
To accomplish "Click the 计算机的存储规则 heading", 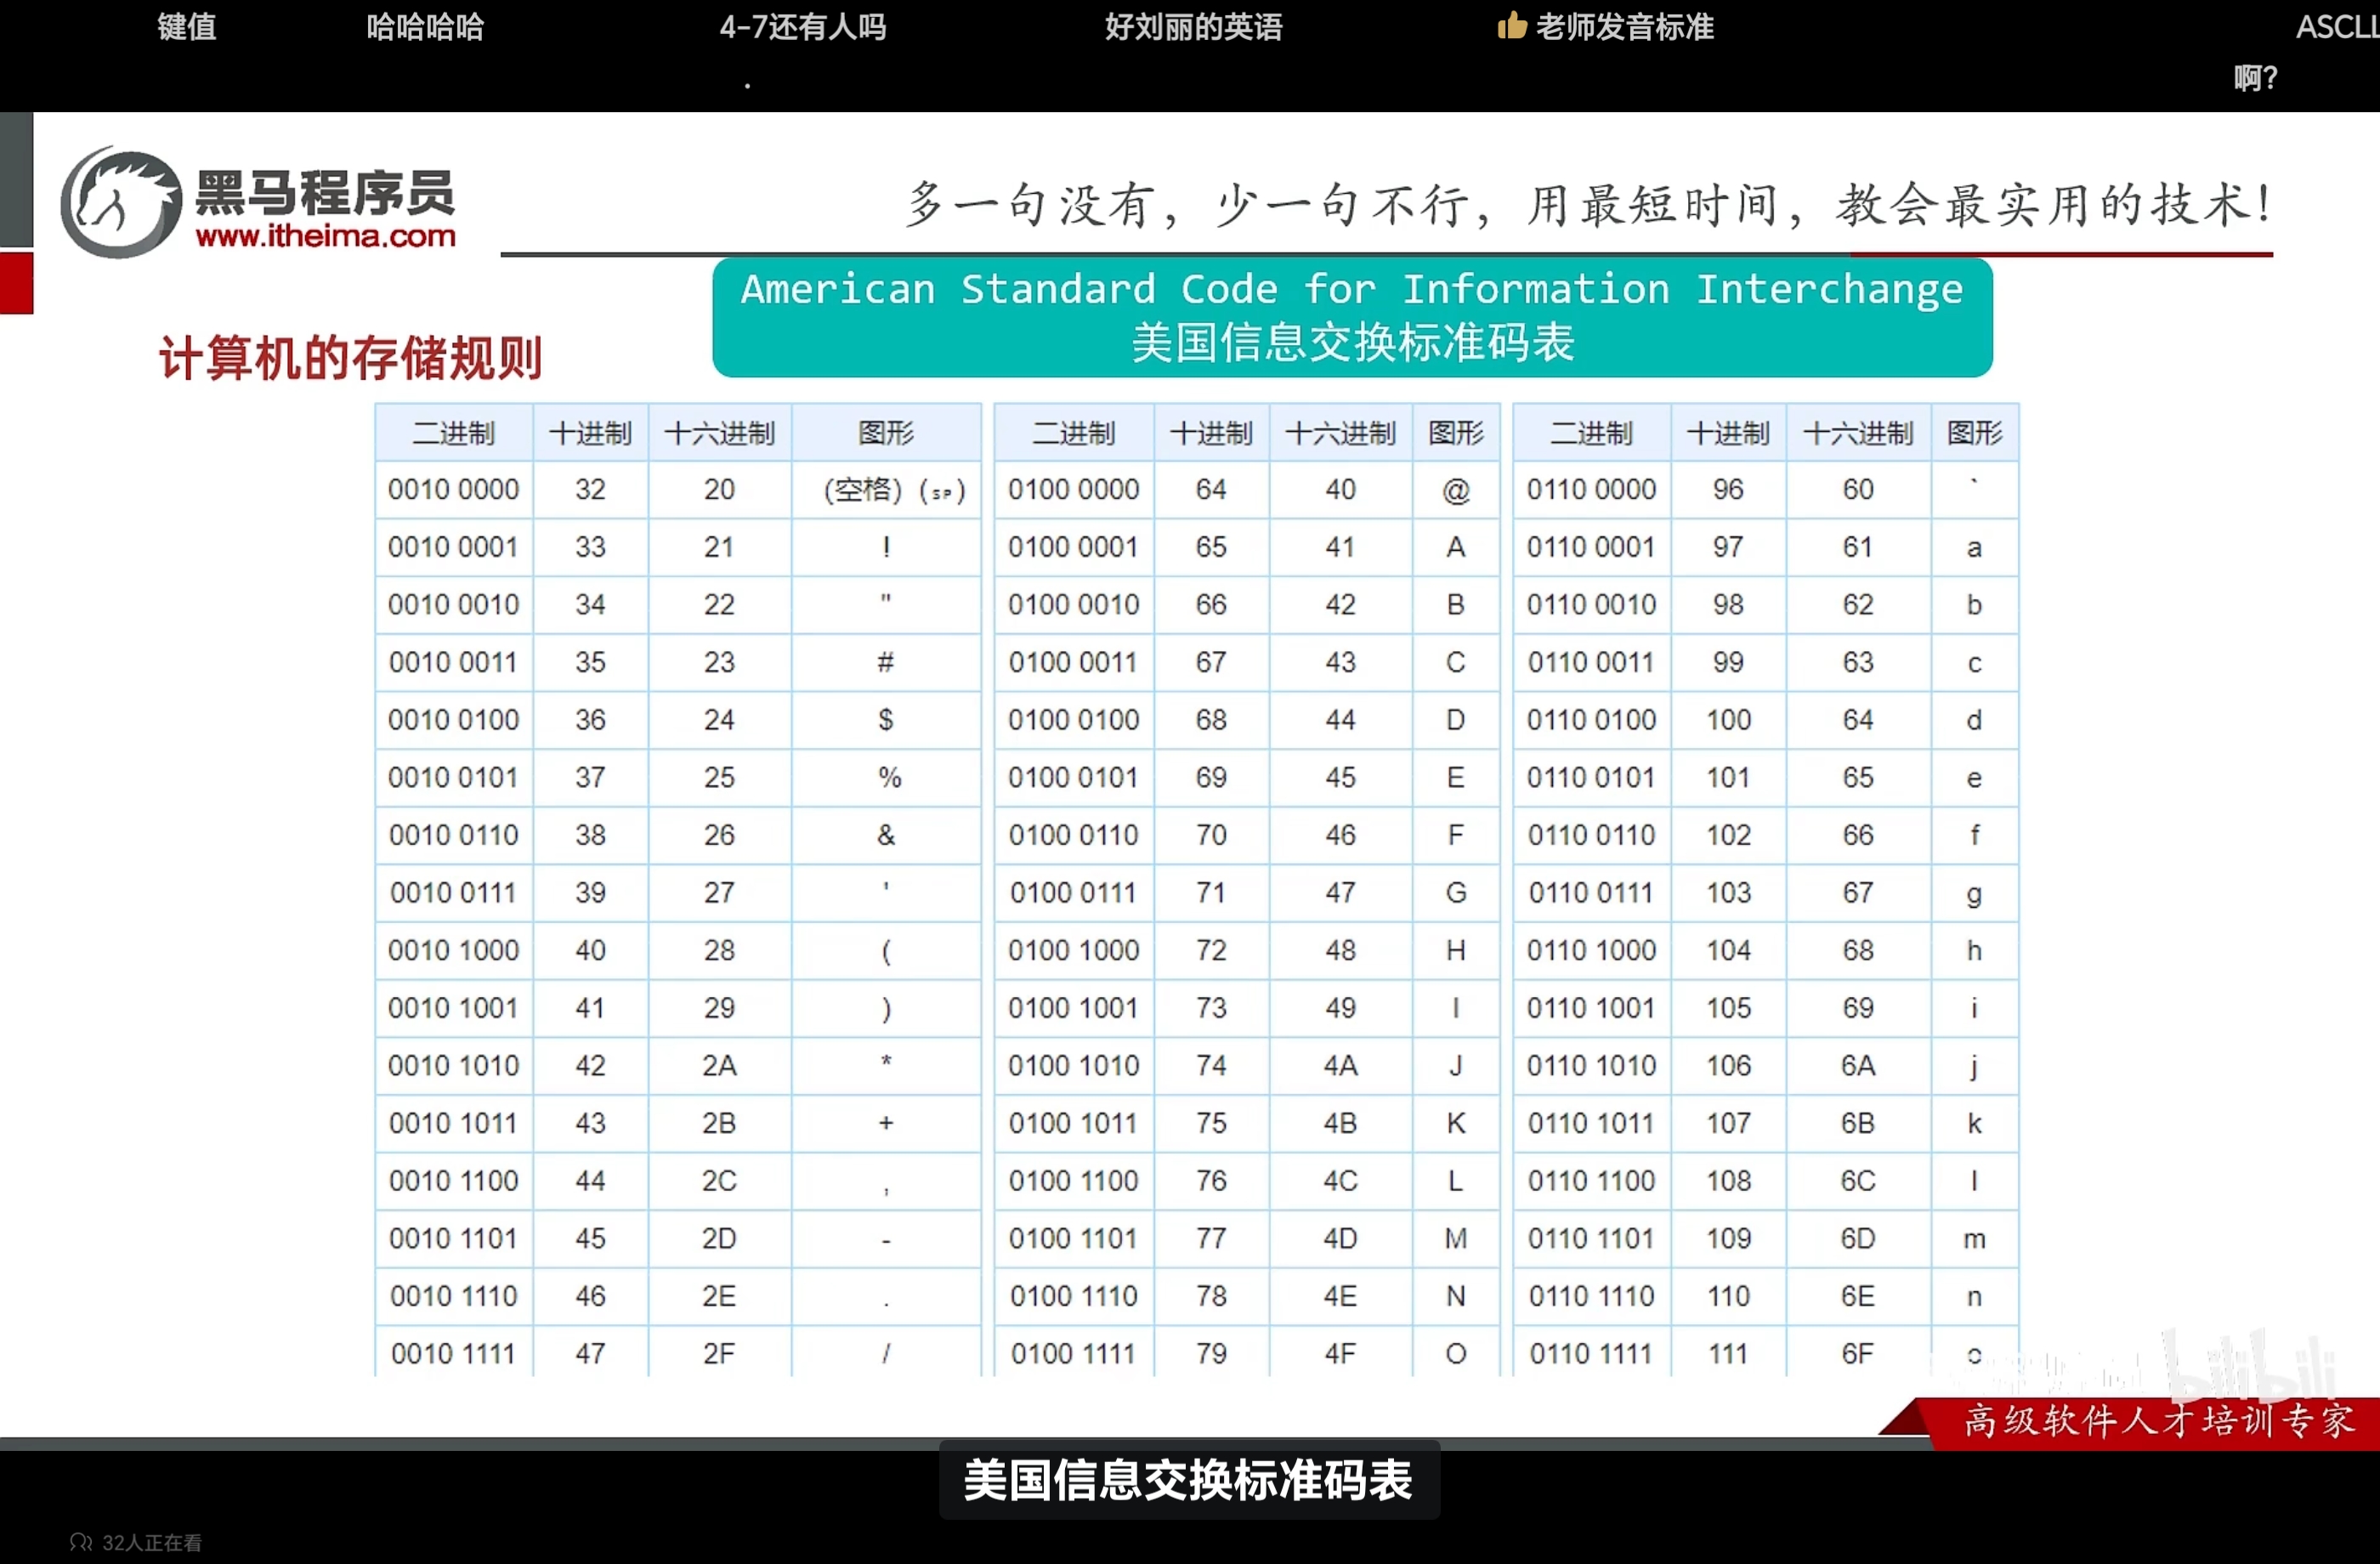I will [x=350, y=358].
